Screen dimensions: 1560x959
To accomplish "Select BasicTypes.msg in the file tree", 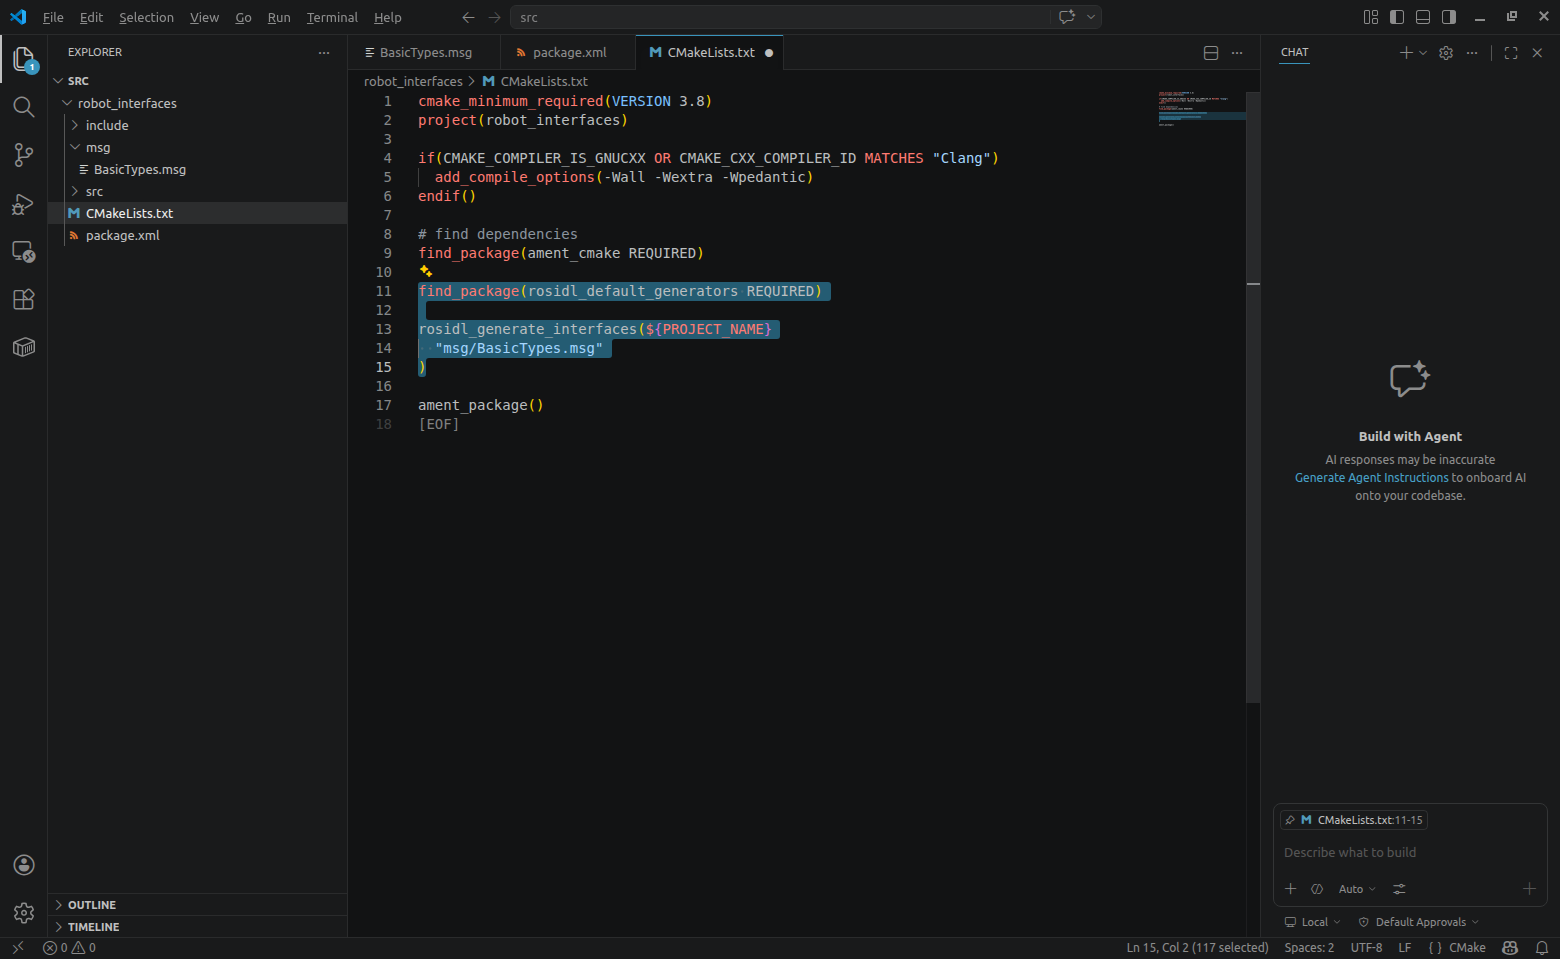I will [x=197, y=169].
